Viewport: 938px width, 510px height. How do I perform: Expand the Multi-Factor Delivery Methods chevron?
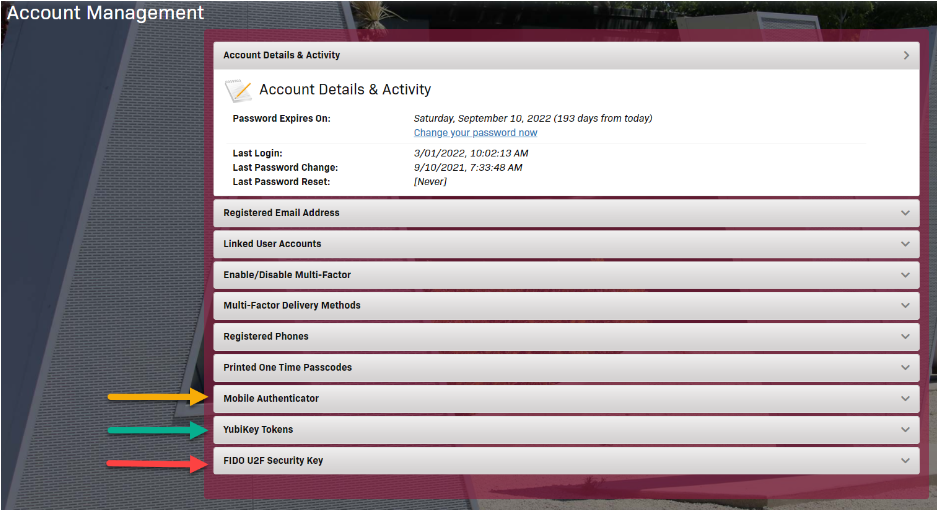(906, 306)
